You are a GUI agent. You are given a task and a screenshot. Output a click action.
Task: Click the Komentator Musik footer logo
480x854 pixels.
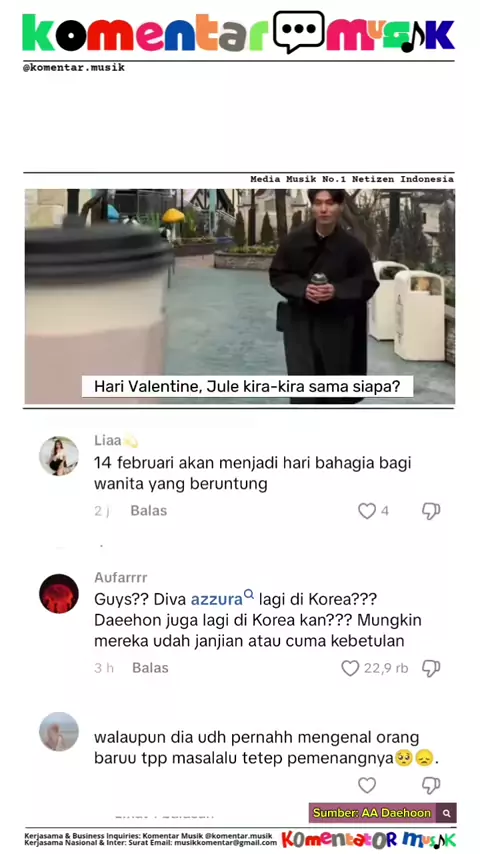coord(369,839)
